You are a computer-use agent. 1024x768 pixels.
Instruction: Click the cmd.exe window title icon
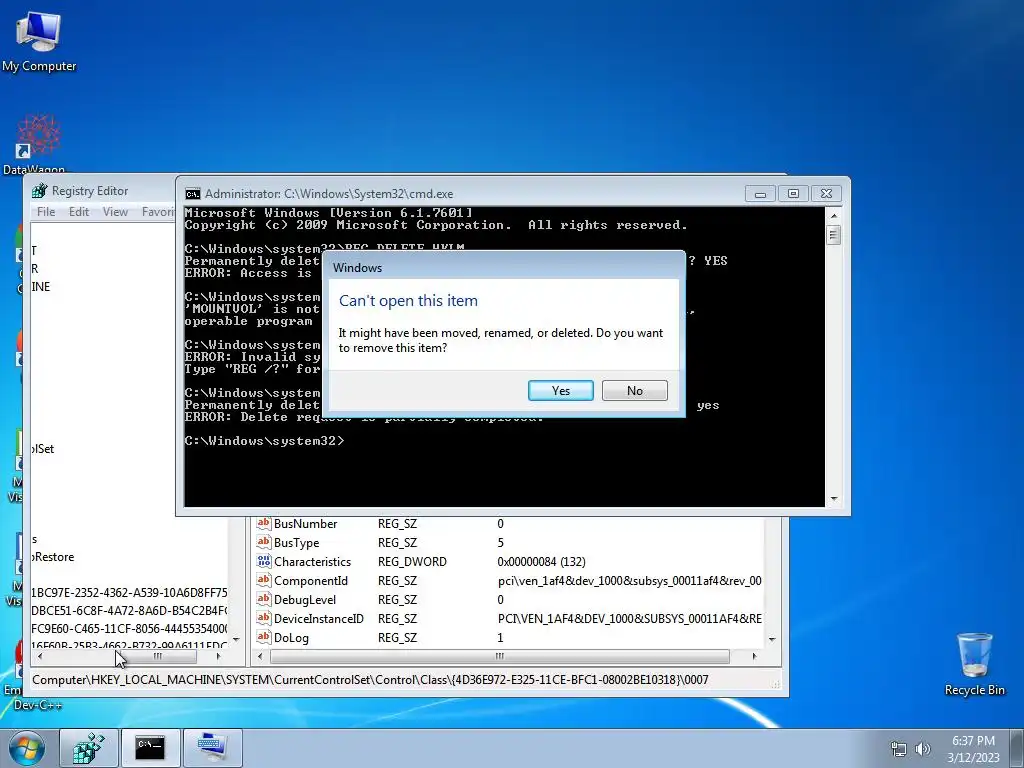coord(193,194)
